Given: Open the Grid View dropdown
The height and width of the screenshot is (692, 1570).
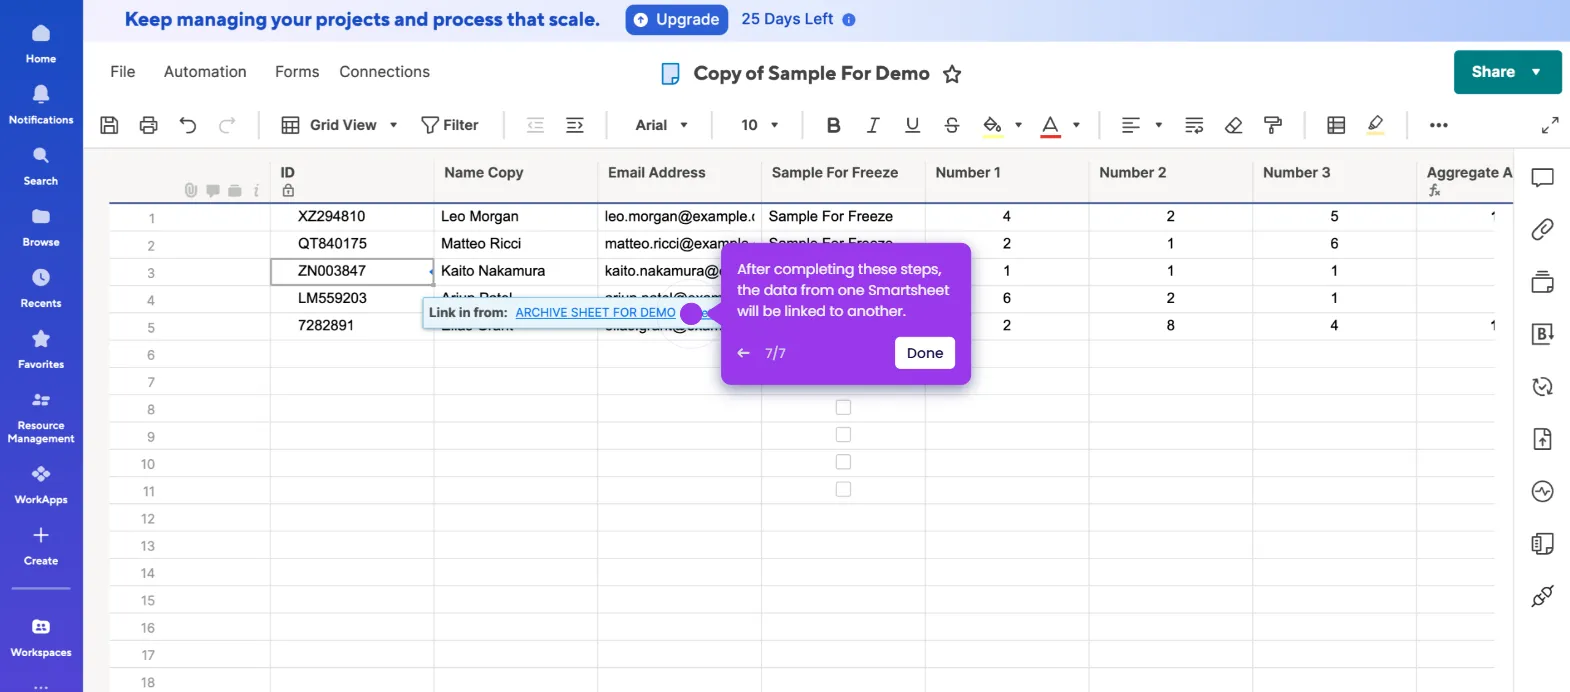Looking at the screenshot, I should click(340, 125).
